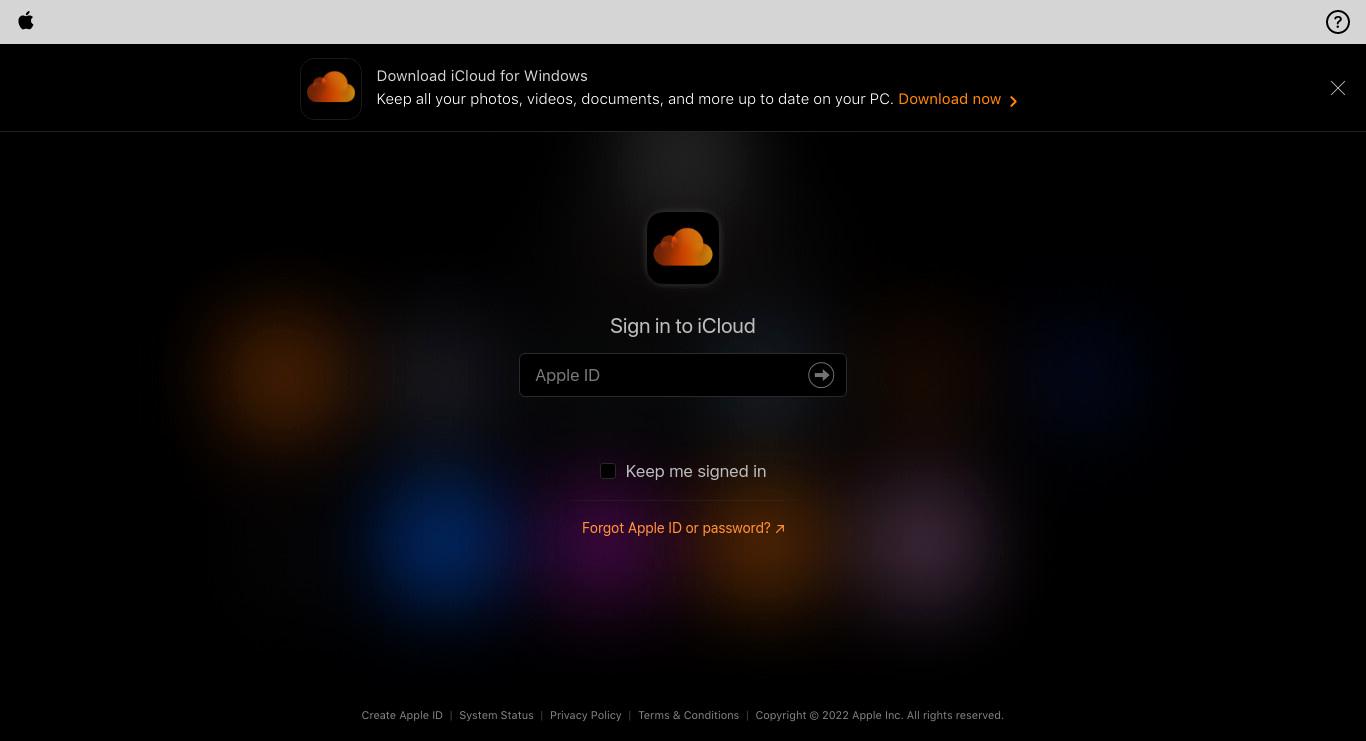The image size is (1366, 741).
Task: Open Forgot Apple ID or password link
Action: pyautogui.click(x=683, y=528)
